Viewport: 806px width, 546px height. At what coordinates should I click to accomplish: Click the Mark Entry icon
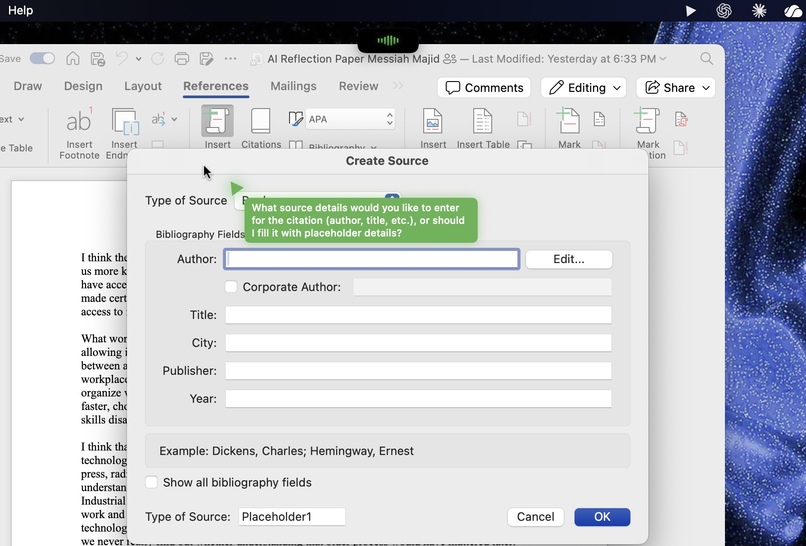point(569,121)
